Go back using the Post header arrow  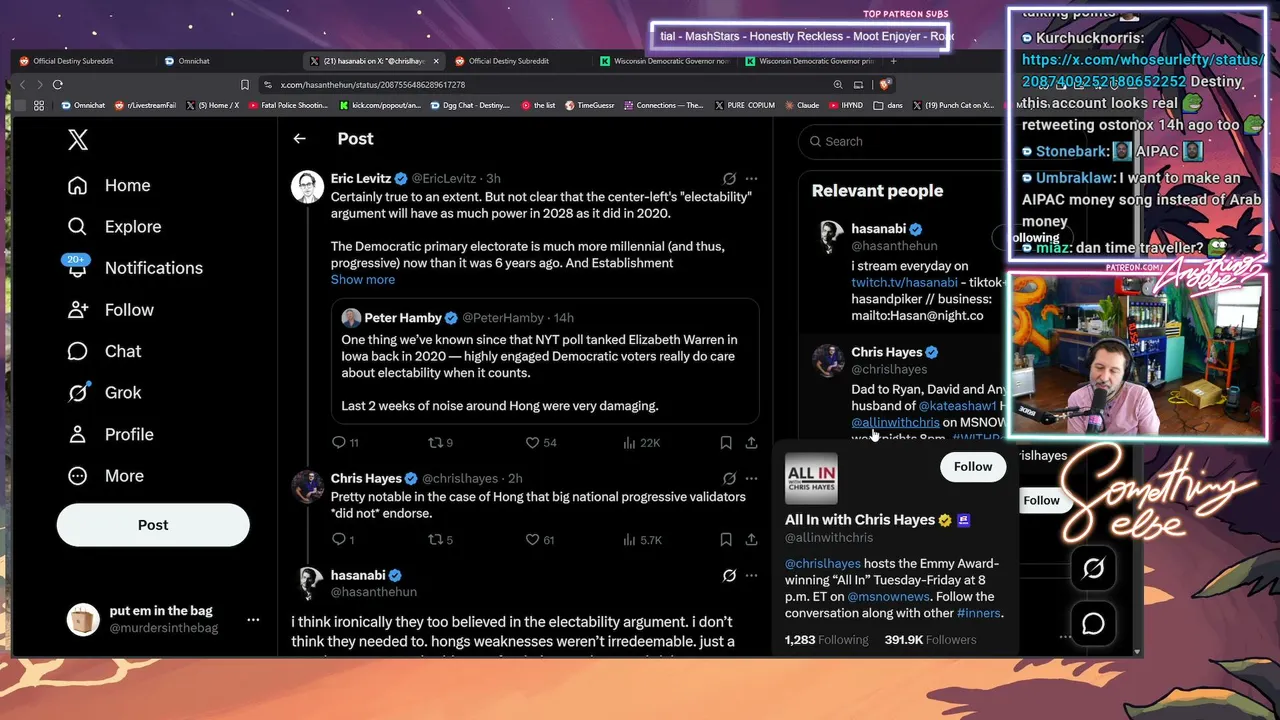click(299, 139)
